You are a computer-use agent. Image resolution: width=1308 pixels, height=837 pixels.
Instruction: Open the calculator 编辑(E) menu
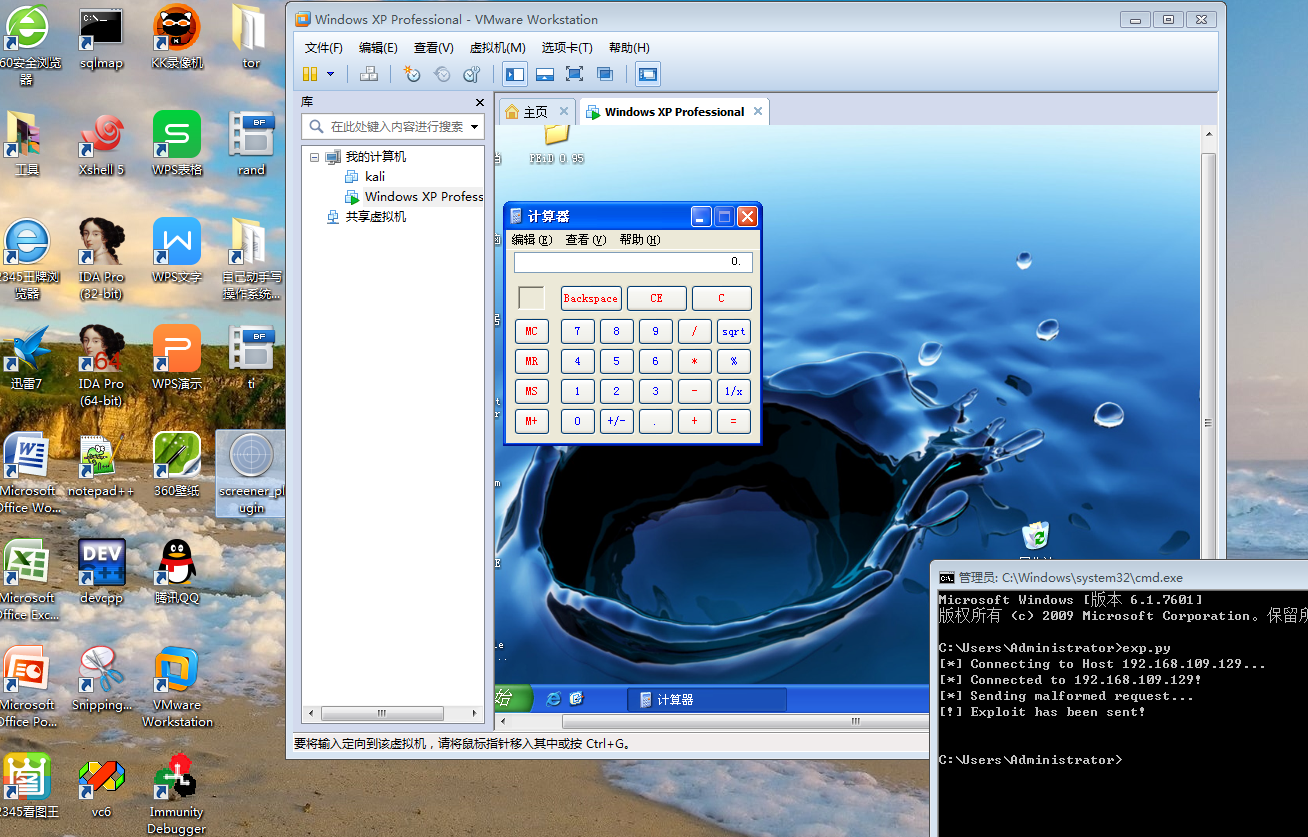[532, 240]
